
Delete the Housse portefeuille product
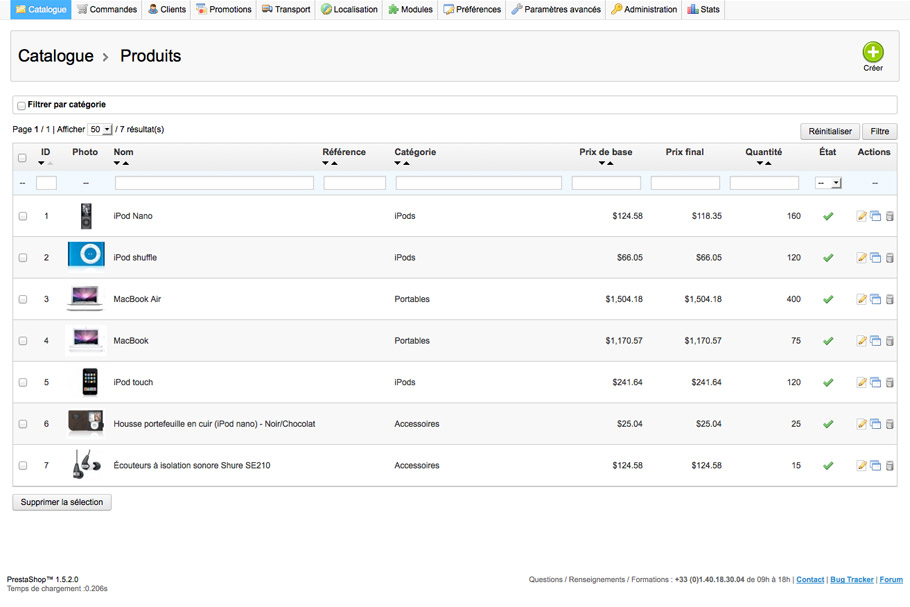[889, 424]
